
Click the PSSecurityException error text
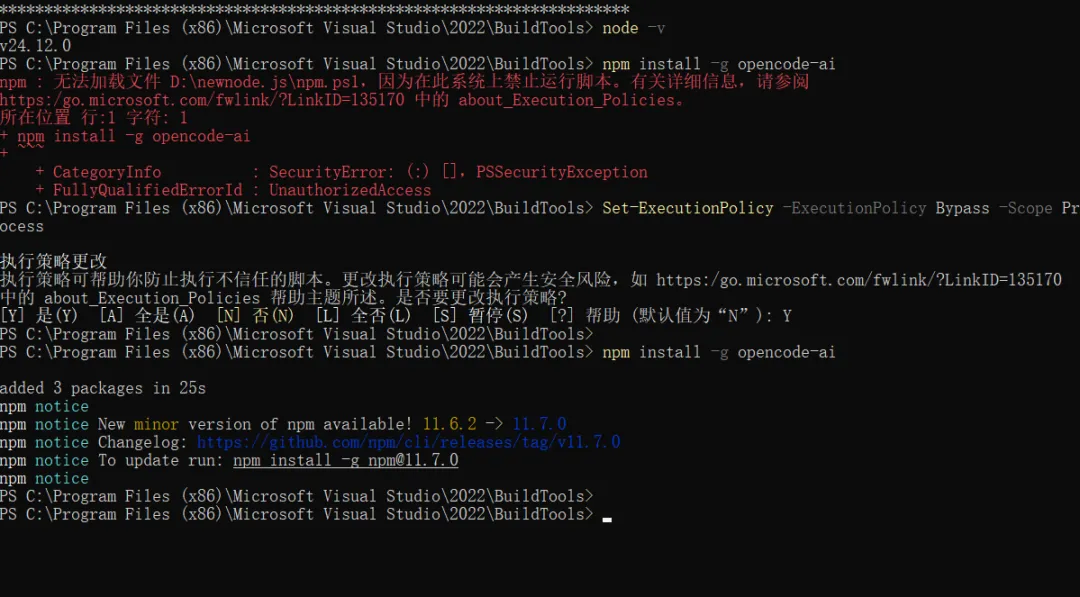pos(562,172)
